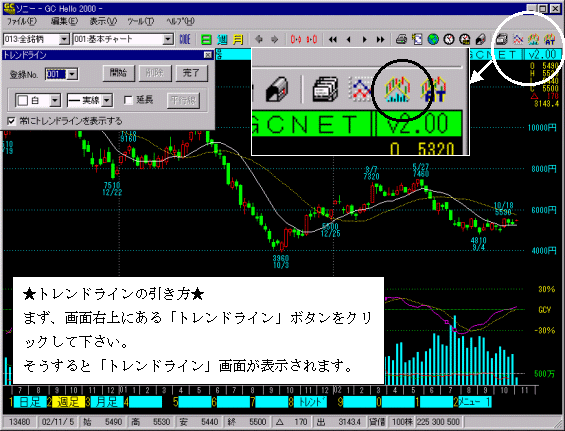565x431 pixels.
Task: Open the Trendline tool toolbar icon
Action: coord(534,39)
